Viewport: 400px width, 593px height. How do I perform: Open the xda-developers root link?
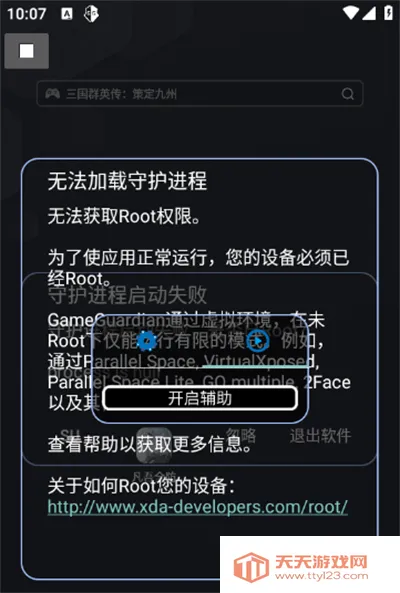click(x=197, y=507)
